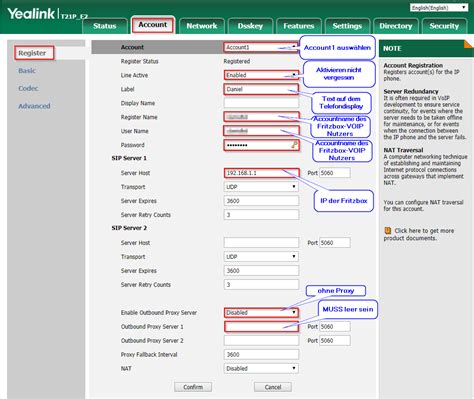Go to the Directory tab
The height and width of the screenshot is (399, 474).
tap(396, 26)
